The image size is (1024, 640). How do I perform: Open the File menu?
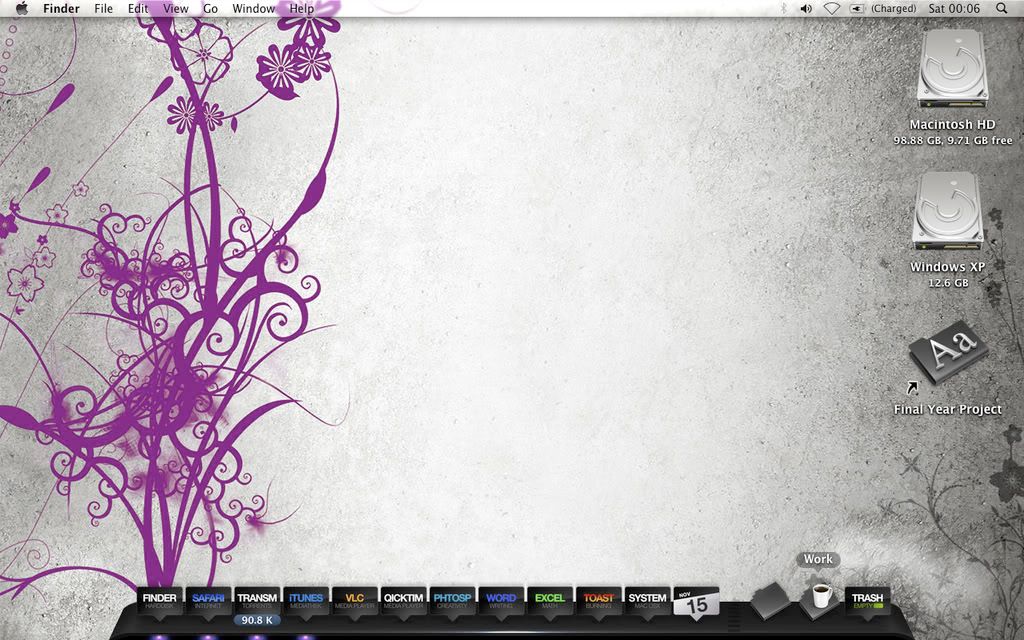pyautogui.click(x=103, y=8)
